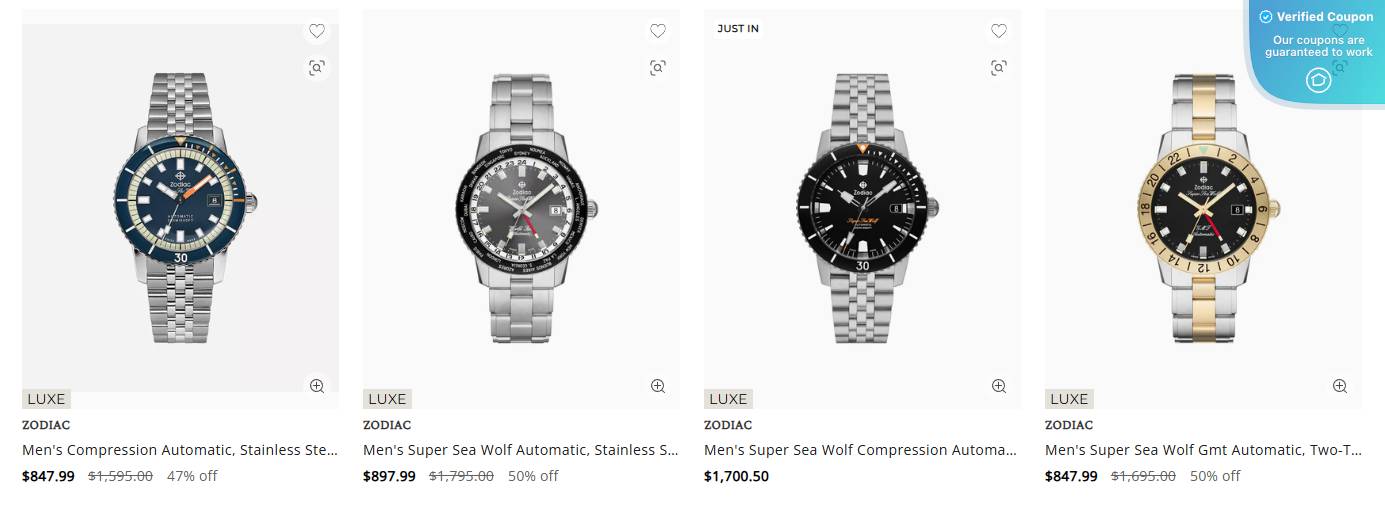Enlarge the black Super Sea Wolf Compression image
This screenshot has width=1385, height=510.
pyautogui.click(x=999, y=386)
